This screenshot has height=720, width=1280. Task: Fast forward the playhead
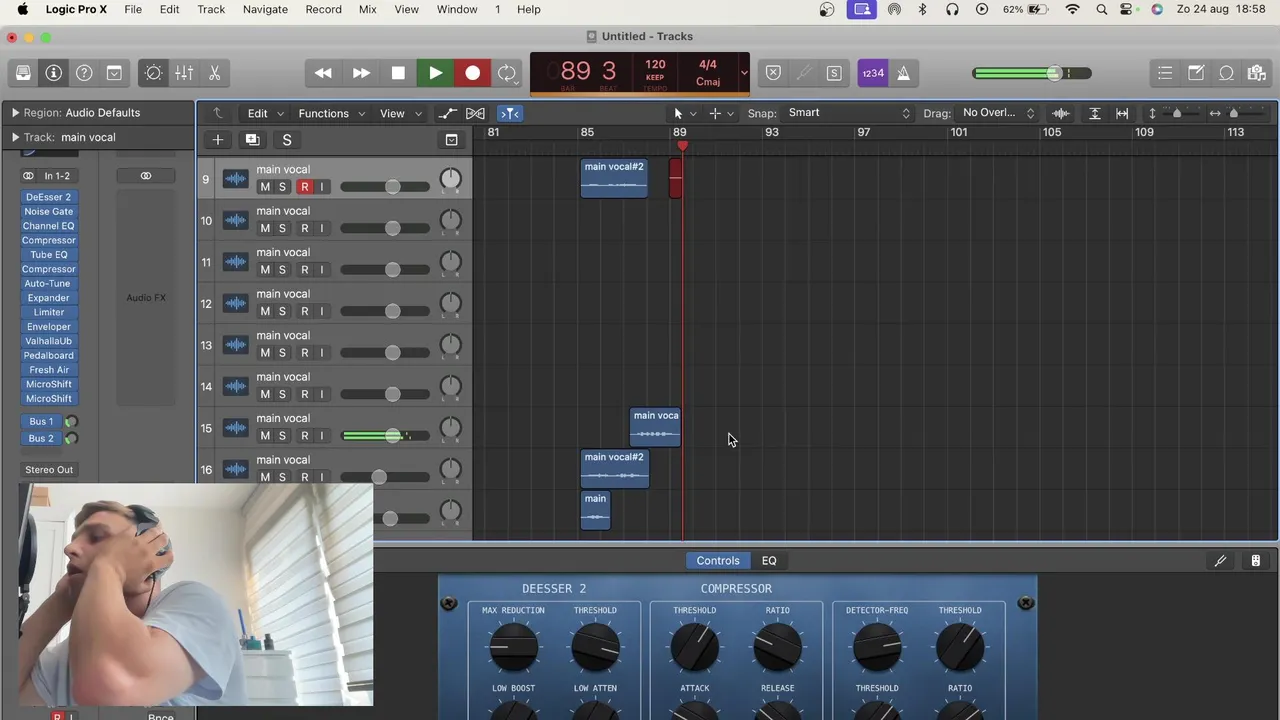click(x=361, y=73)
